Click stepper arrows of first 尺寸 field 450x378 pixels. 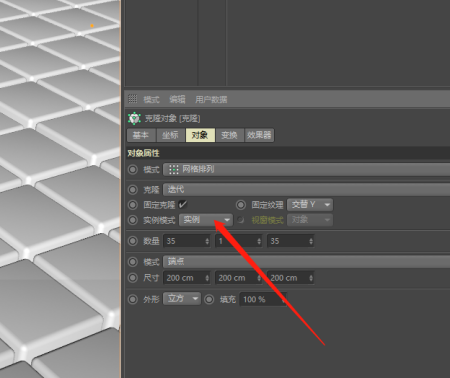(x=207, y=277)
